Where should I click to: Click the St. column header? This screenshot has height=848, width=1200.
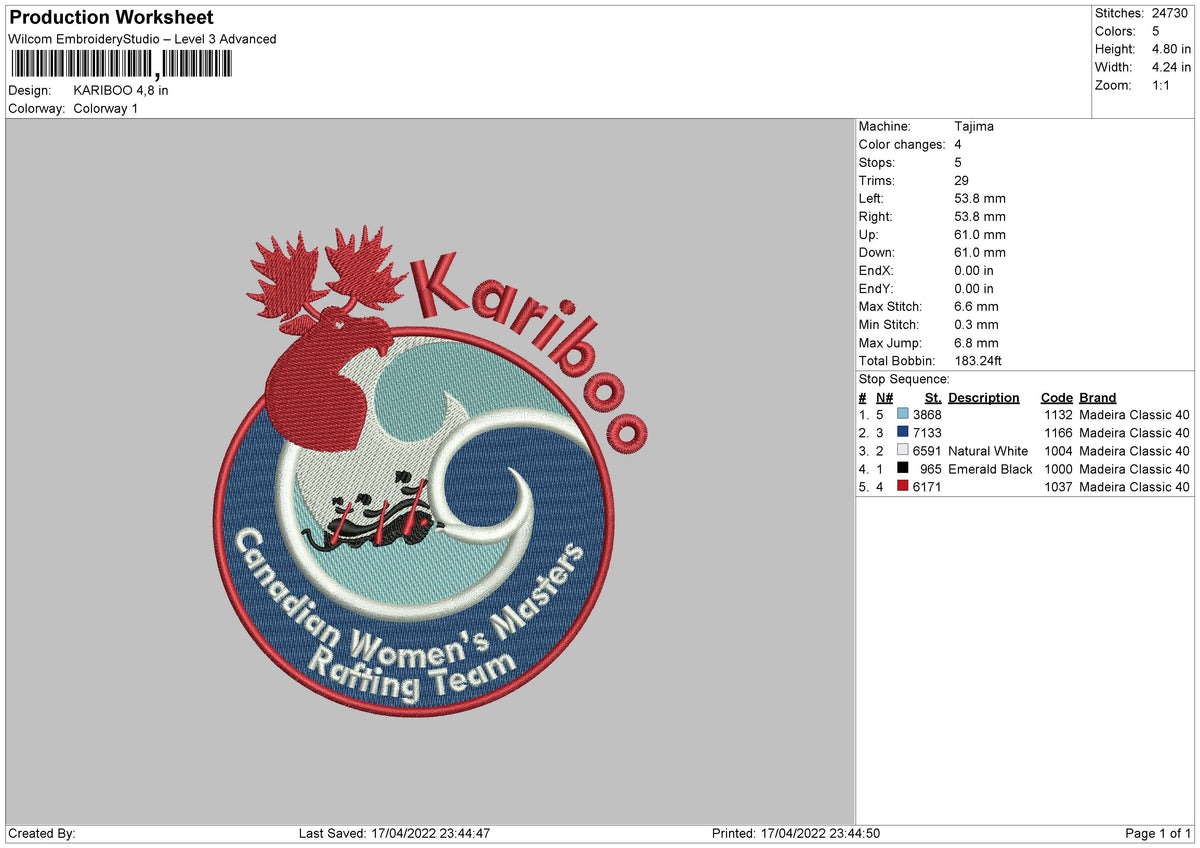[x=931, y=397]
